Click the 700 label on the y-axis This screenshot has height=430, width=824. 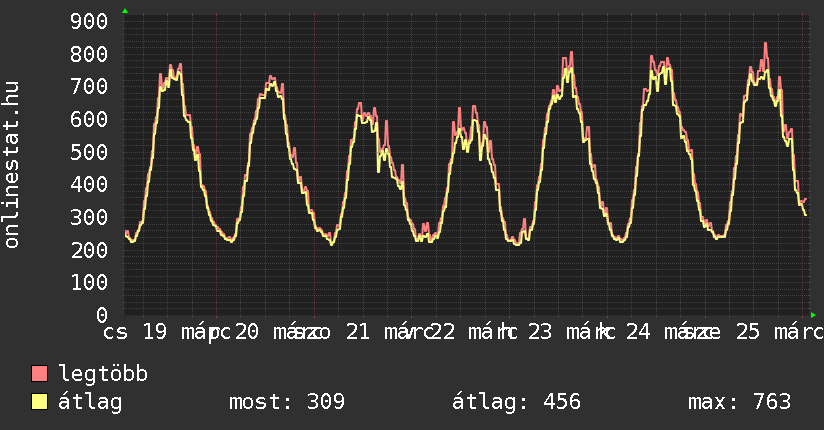(x=90, y=87)
